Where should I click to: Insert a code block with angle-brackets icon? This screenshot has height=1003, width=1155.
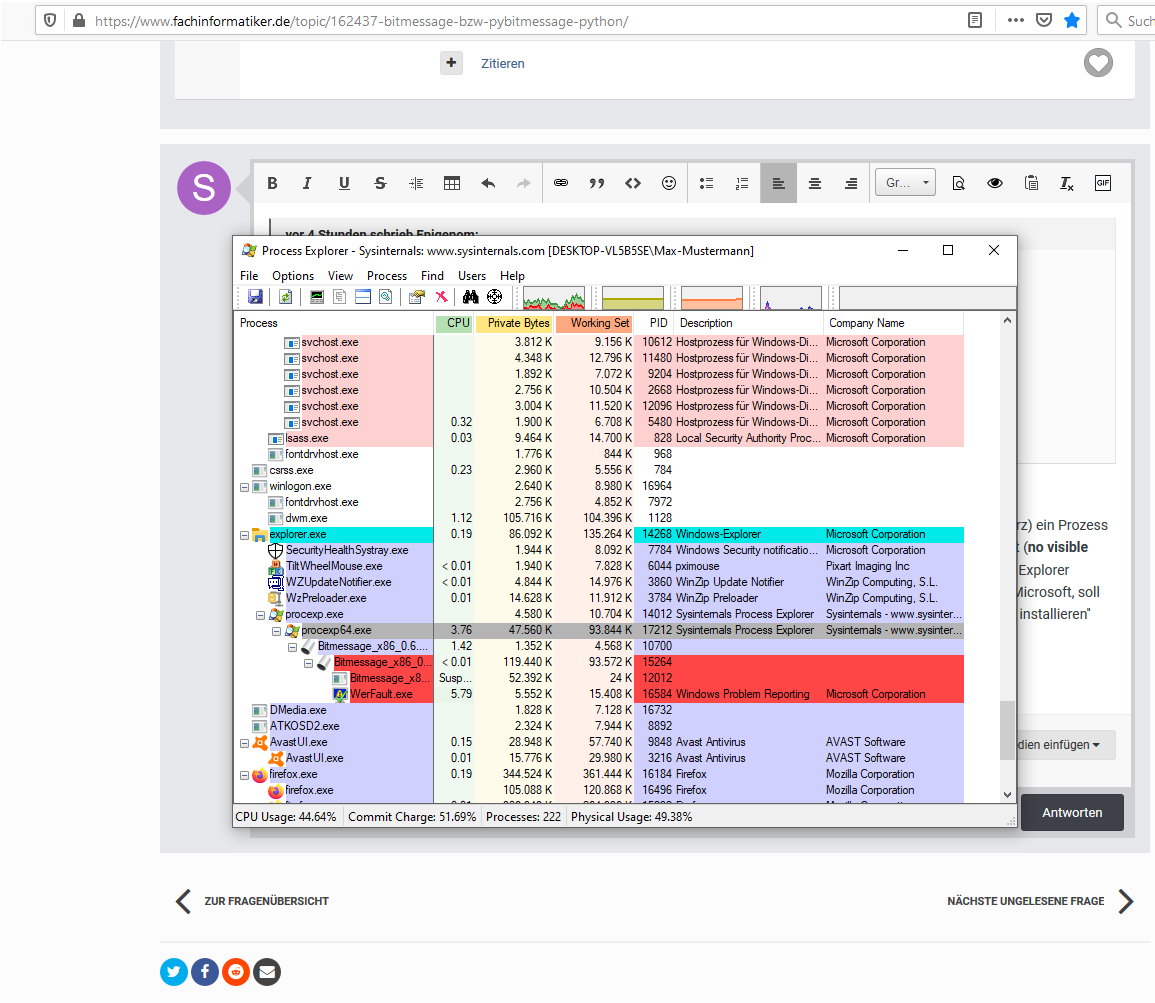coord(633,183)
